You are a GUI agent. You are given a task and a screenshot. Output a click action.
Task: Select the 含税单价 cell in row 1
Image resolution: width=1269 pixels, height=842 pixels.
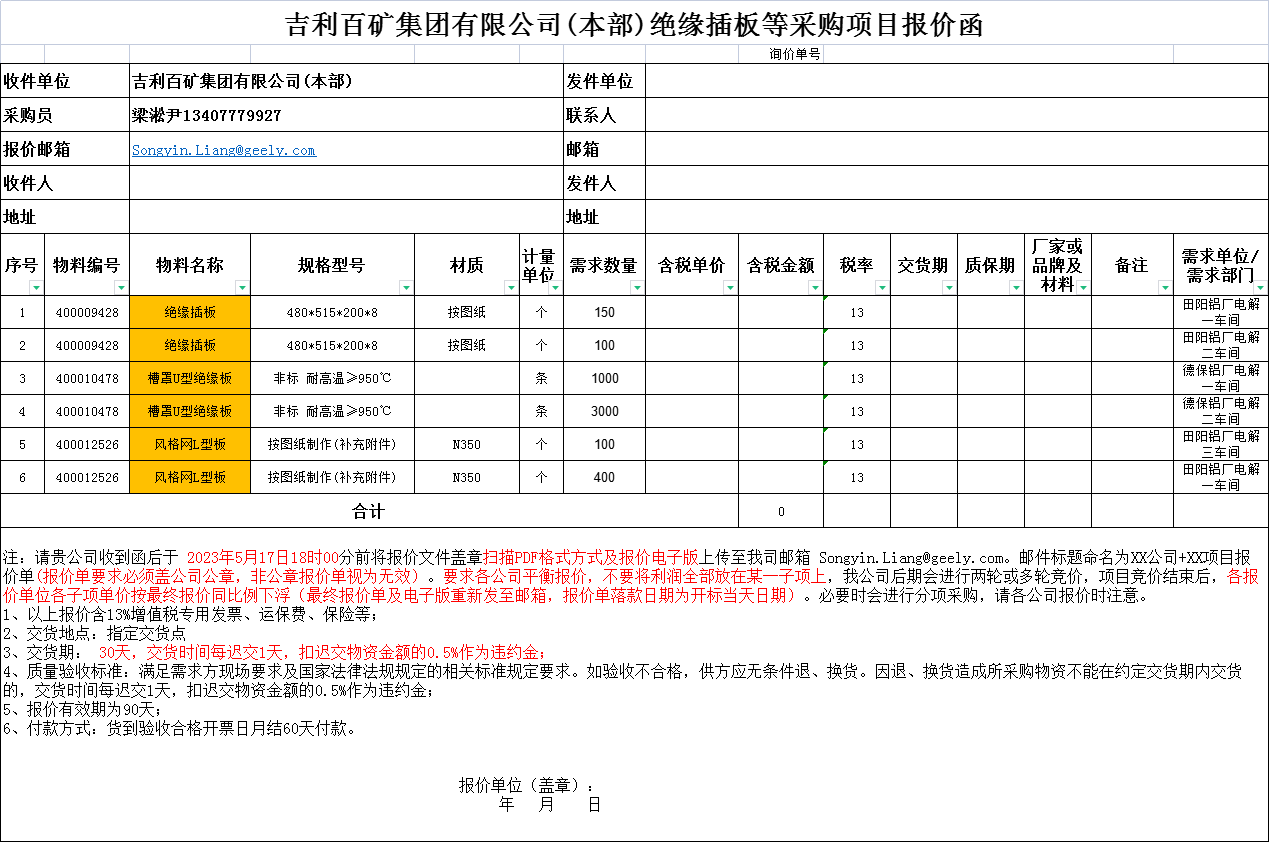pyautogui.click(x=692, y=312)
